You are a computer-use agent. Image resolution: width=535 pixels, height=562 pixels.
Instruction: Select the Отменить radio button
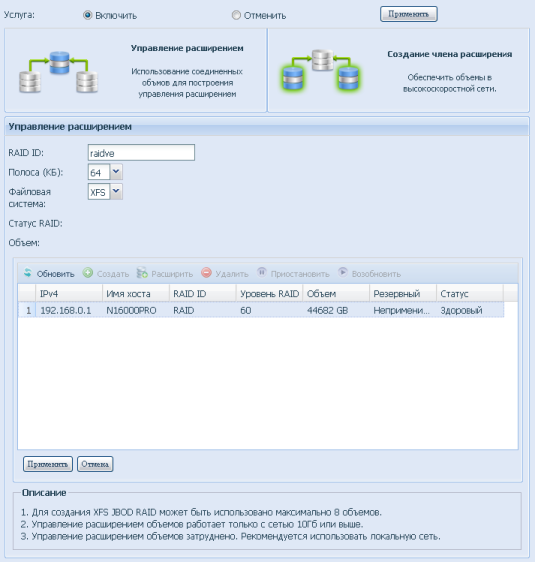click(x=236, y=15)
